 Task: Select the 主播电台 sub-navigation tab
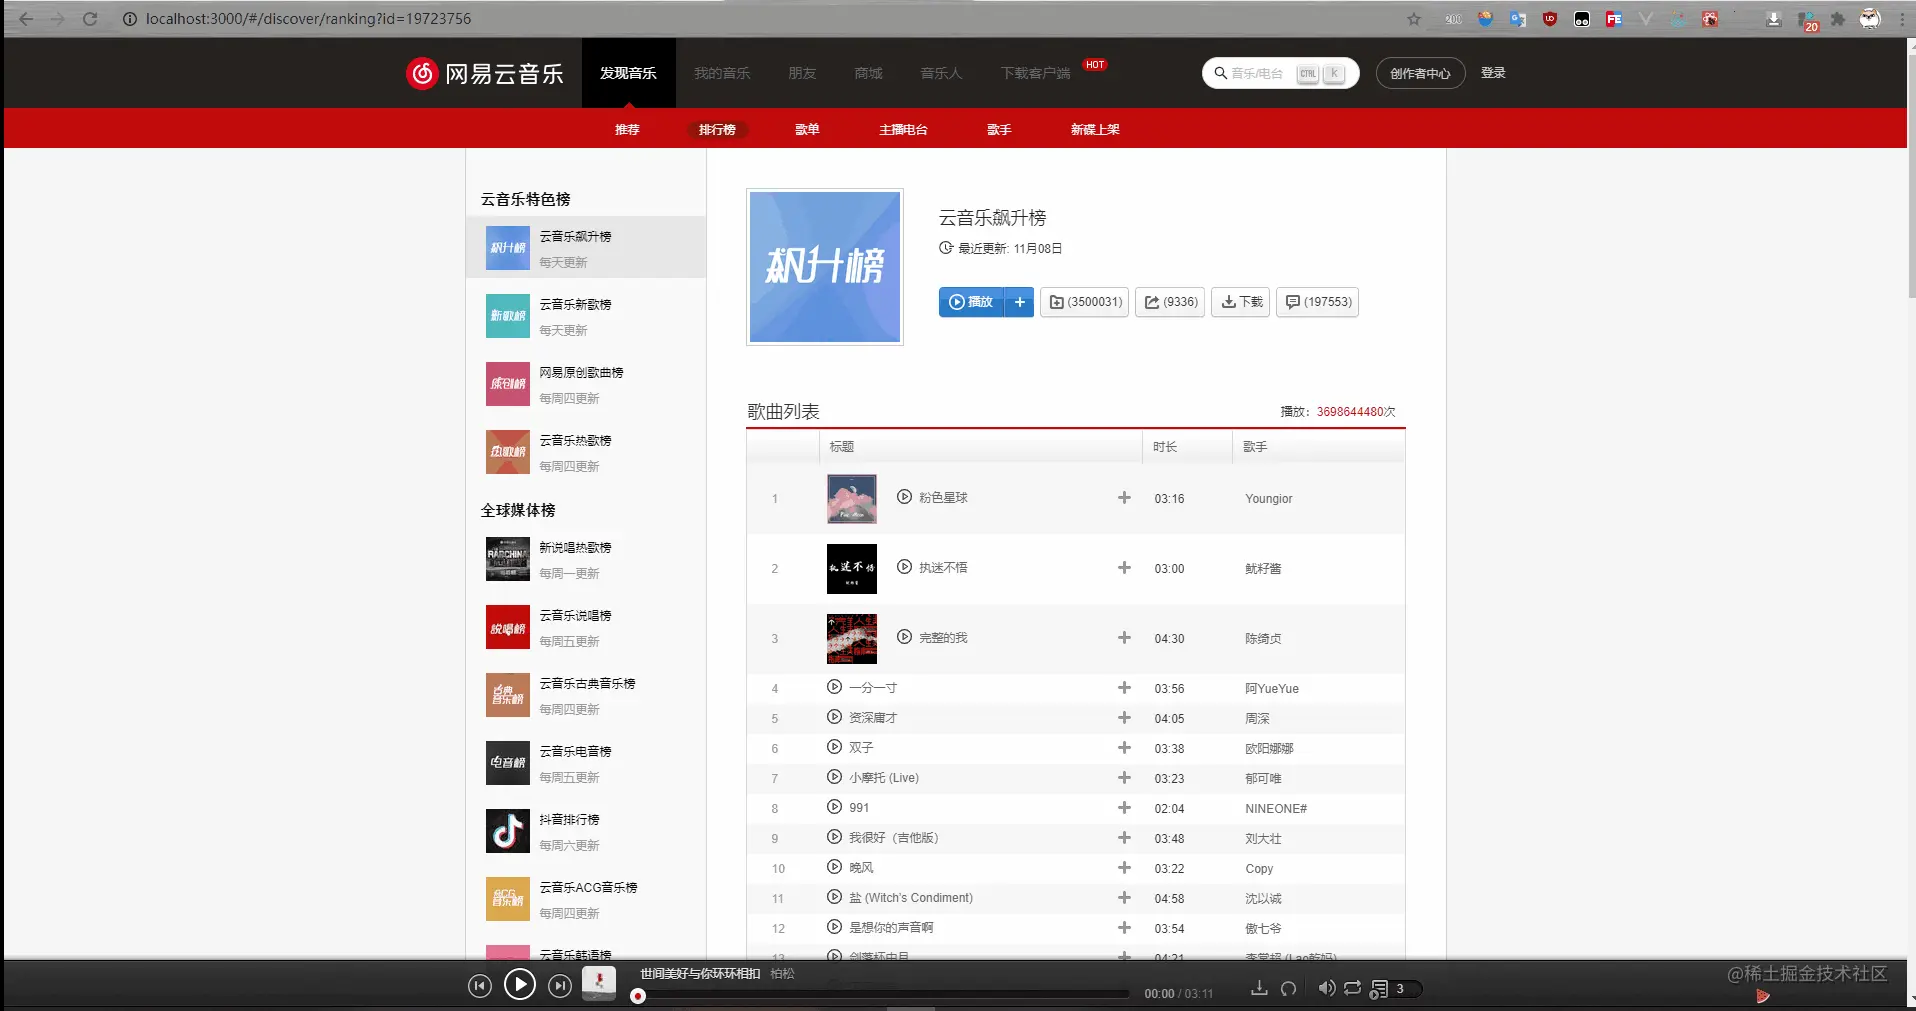tap(903, 130)
